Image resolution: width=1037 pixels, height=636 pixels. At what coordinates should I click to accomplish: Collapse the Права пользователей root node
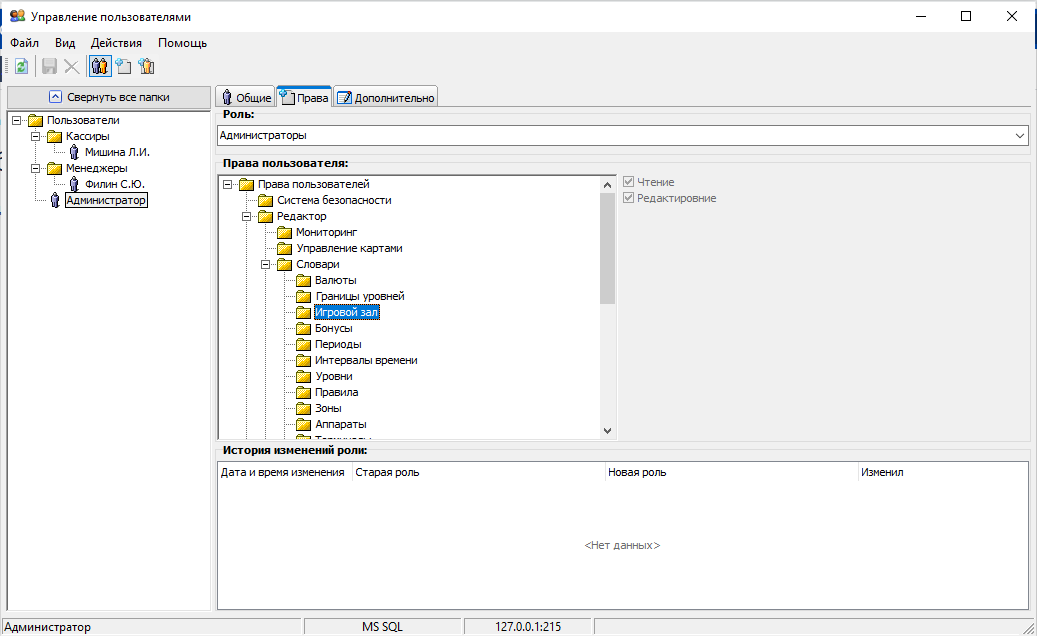pos(228,184)
